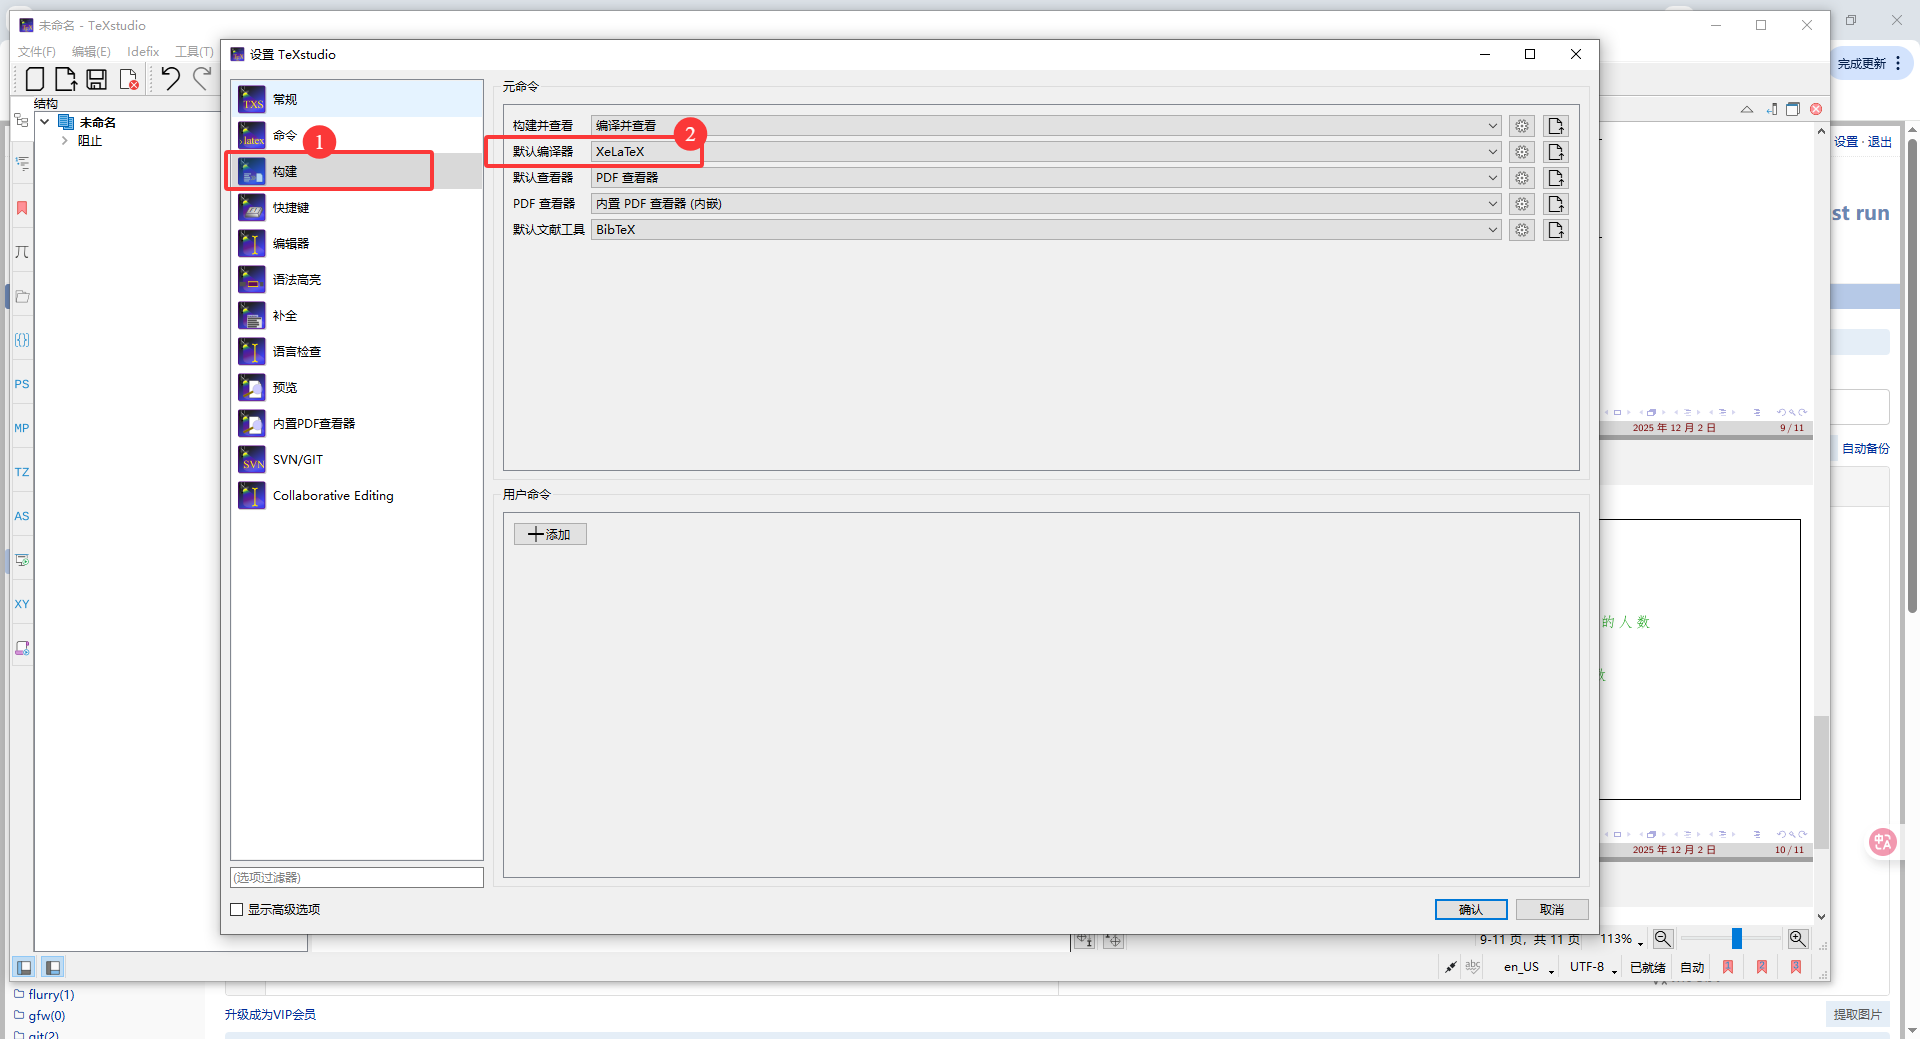Select 预览 settings category
1920x1039 pixels.
[357, 387]
